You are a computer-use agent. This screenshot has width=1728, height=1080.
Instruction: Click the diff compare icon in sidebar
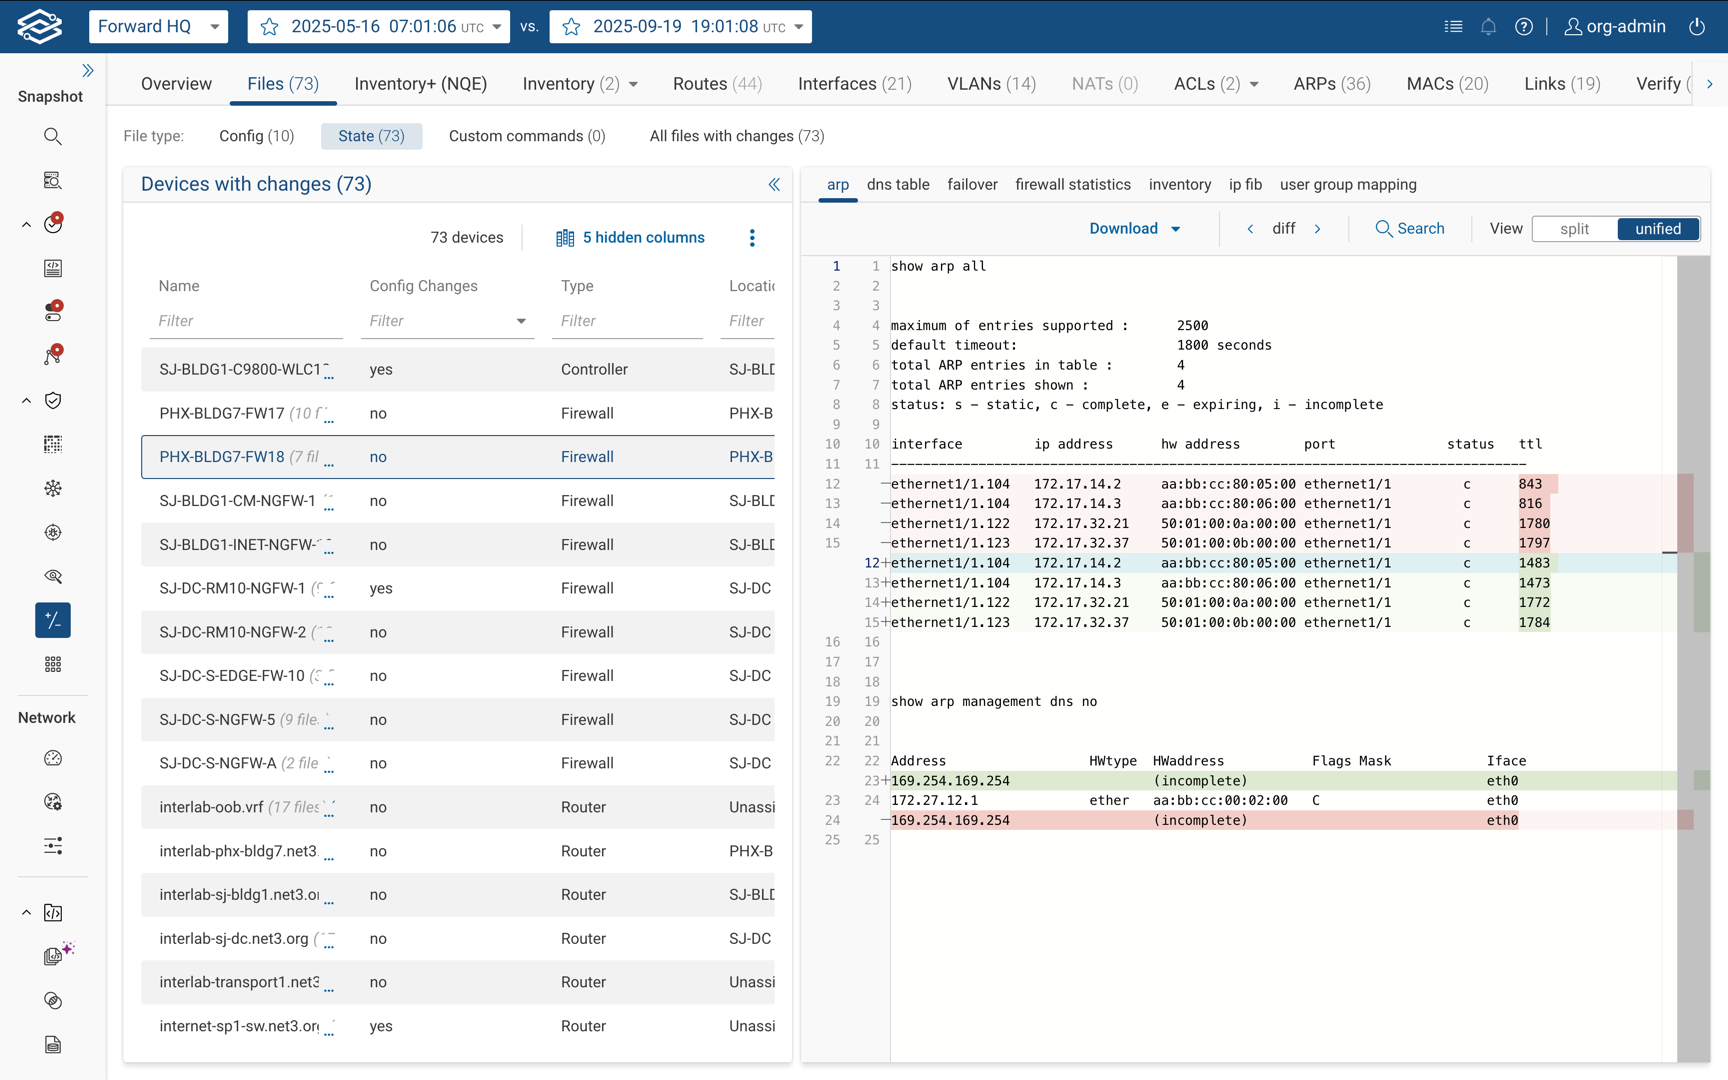53,620
